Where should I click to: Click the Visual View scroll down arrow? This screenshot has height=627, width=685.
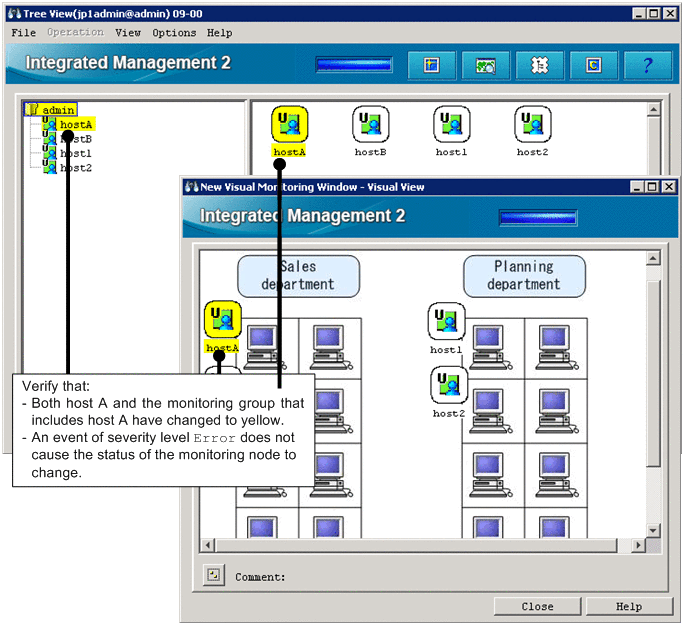click(x=653, y=531)
